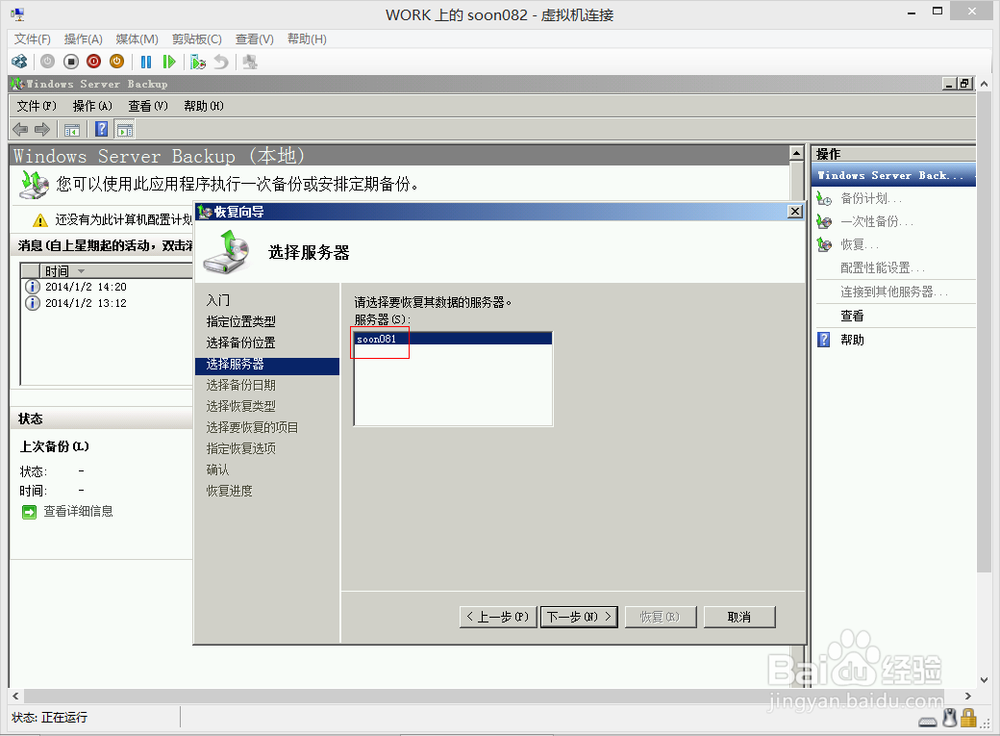Pause the virtual machine

pyautogui.click(x=146, y=61)
